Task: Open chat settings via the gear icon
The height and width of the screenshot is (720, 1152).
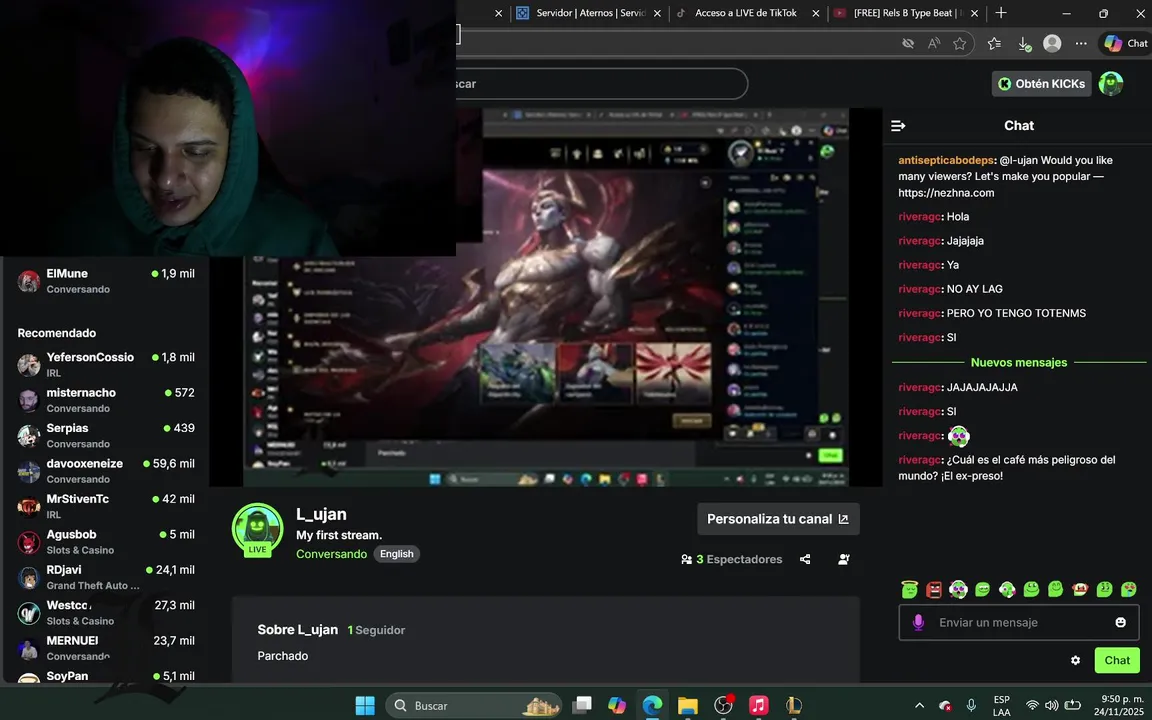Action: (x=1076, y=660)
